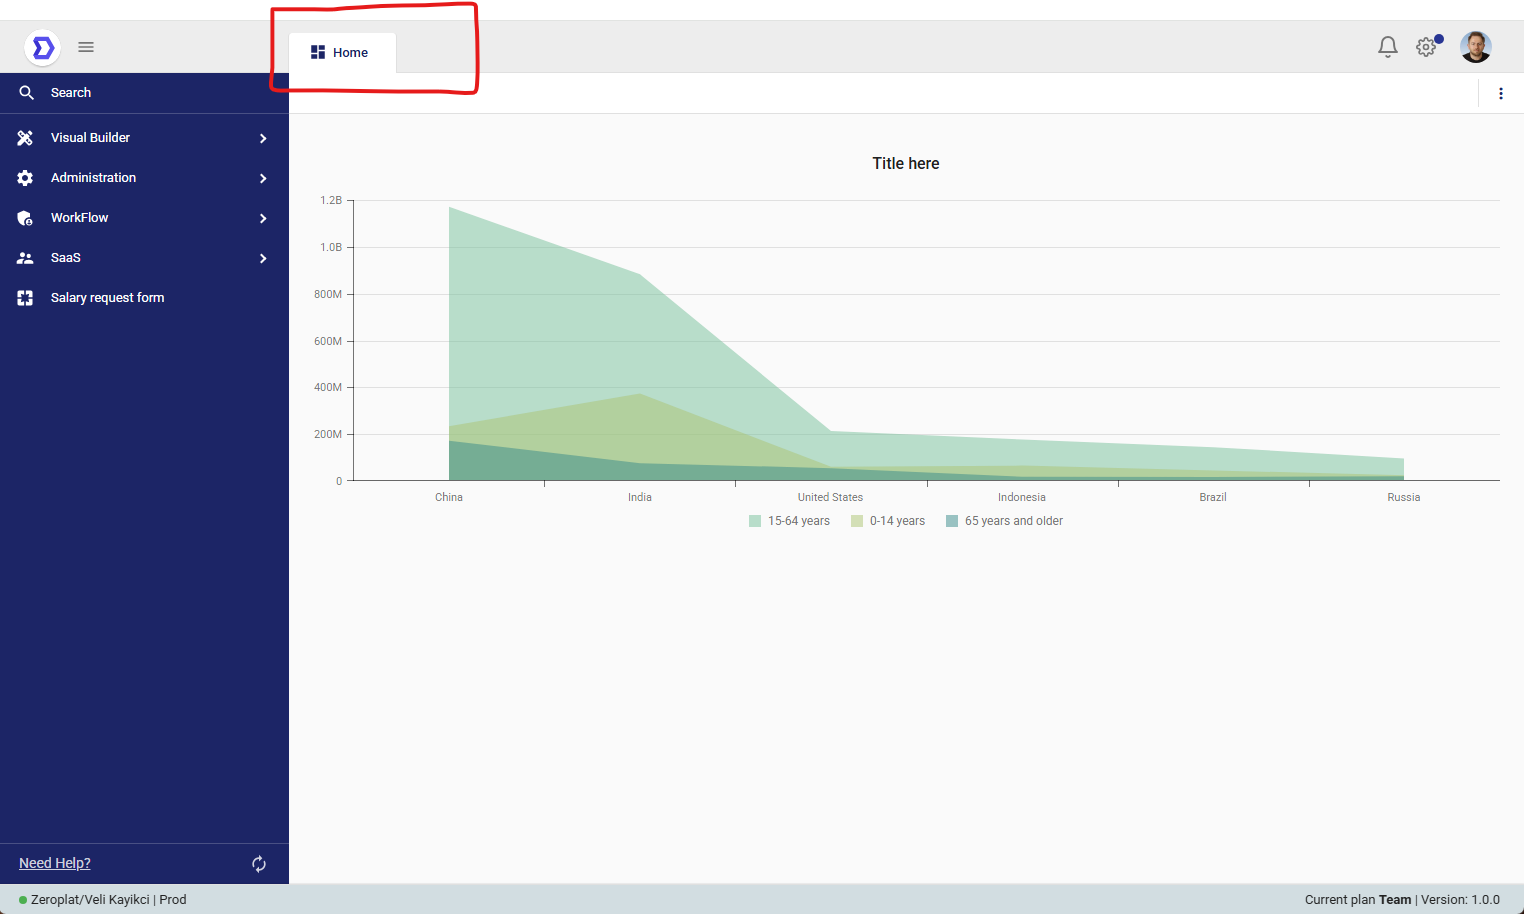Expand the WorkFlow menu chevron
This screenshot has height=914, width=1524.
click(x=263, y=218)
